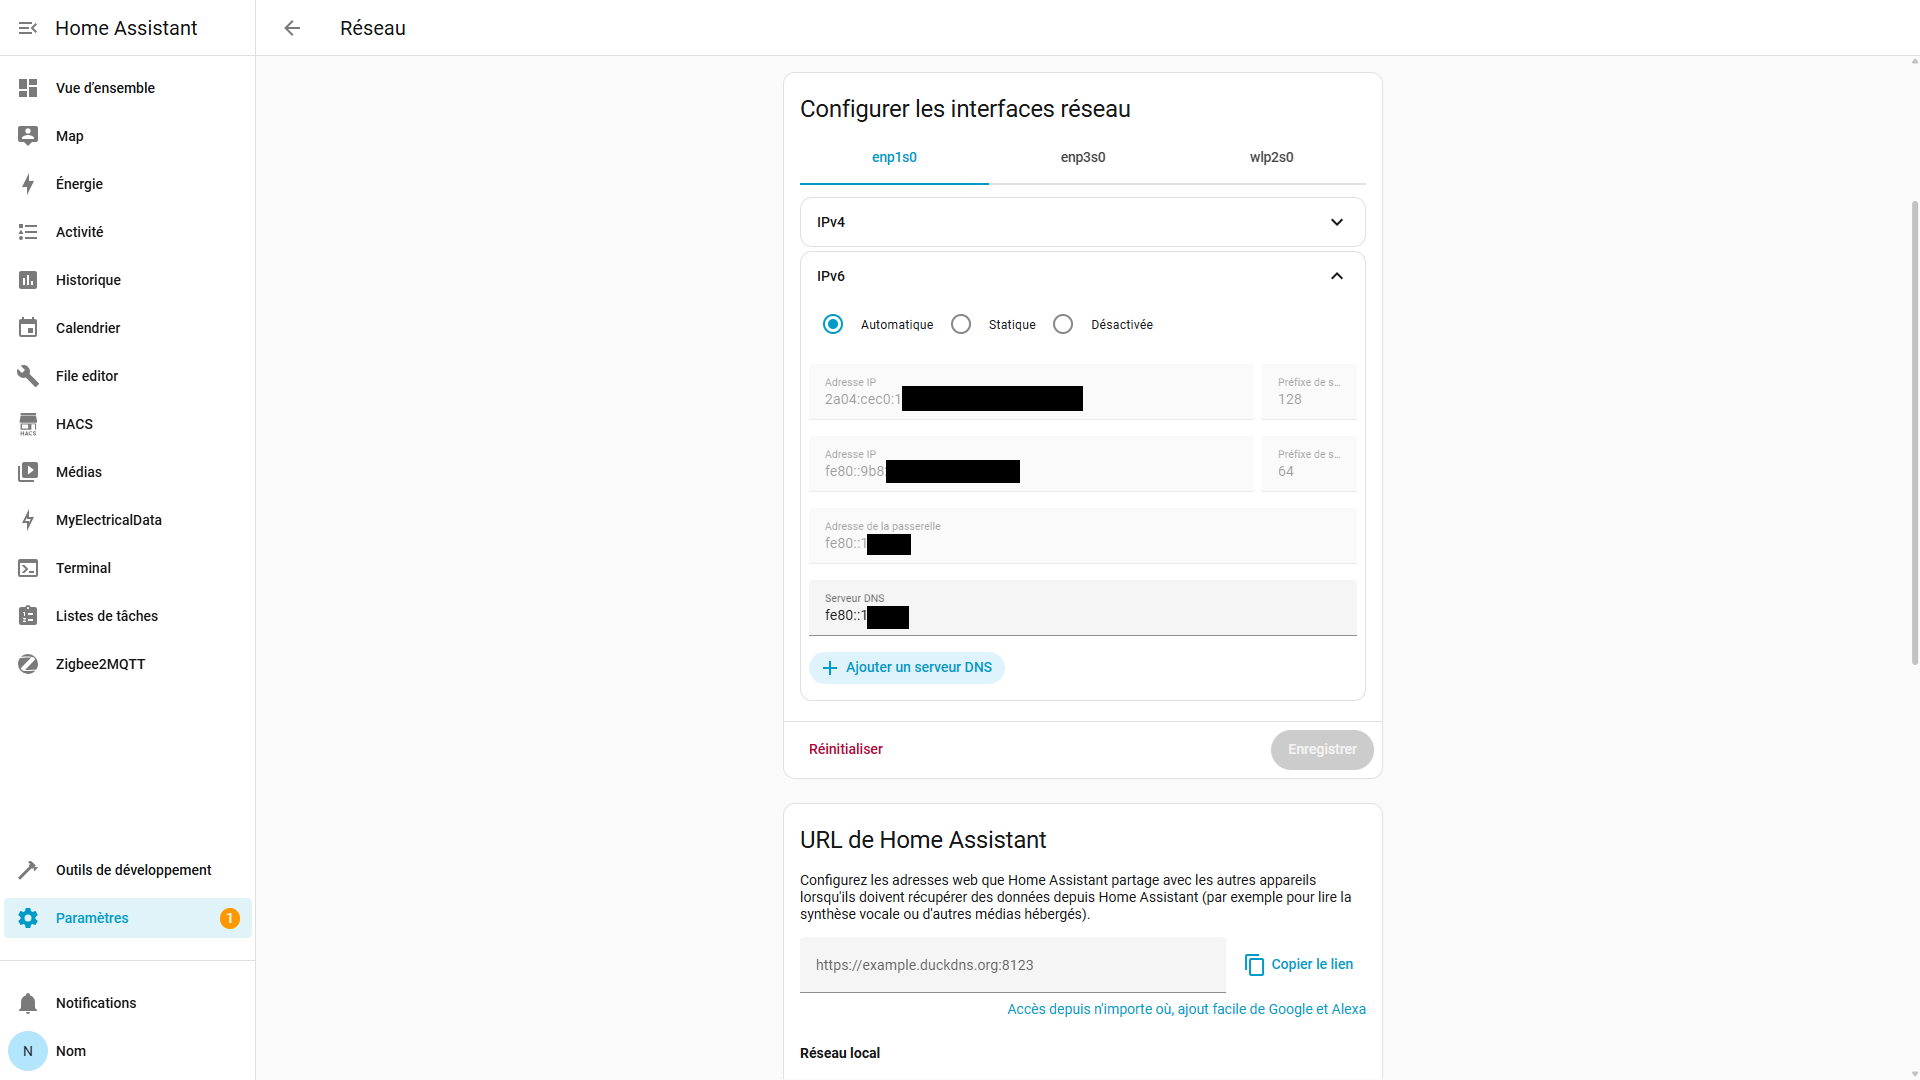Select the Désactivée IPv6 radio button
This screenshot has width=1920, height=1080.
click(x=1063, y=324)
